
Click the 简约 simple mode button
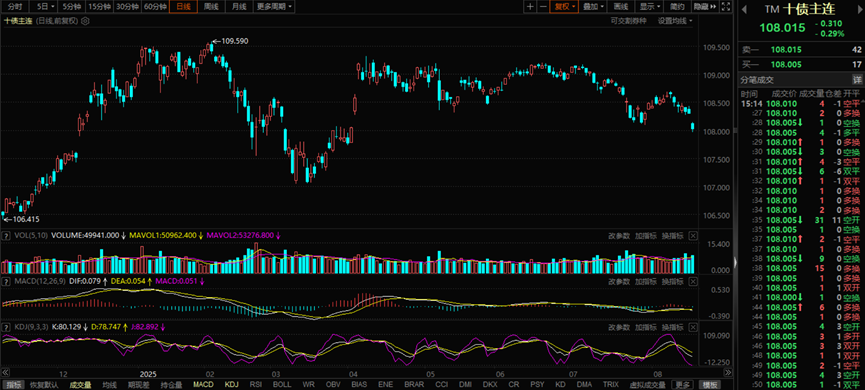click(x=677, y=7)
